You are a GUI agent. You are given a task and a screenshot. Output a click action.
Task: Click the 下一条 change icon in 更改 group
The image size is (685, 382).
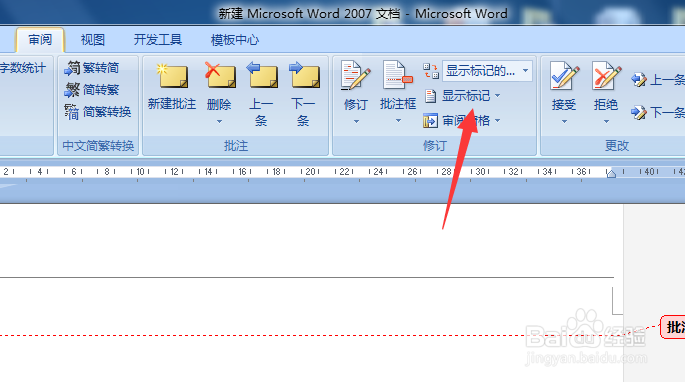(639, 112)
